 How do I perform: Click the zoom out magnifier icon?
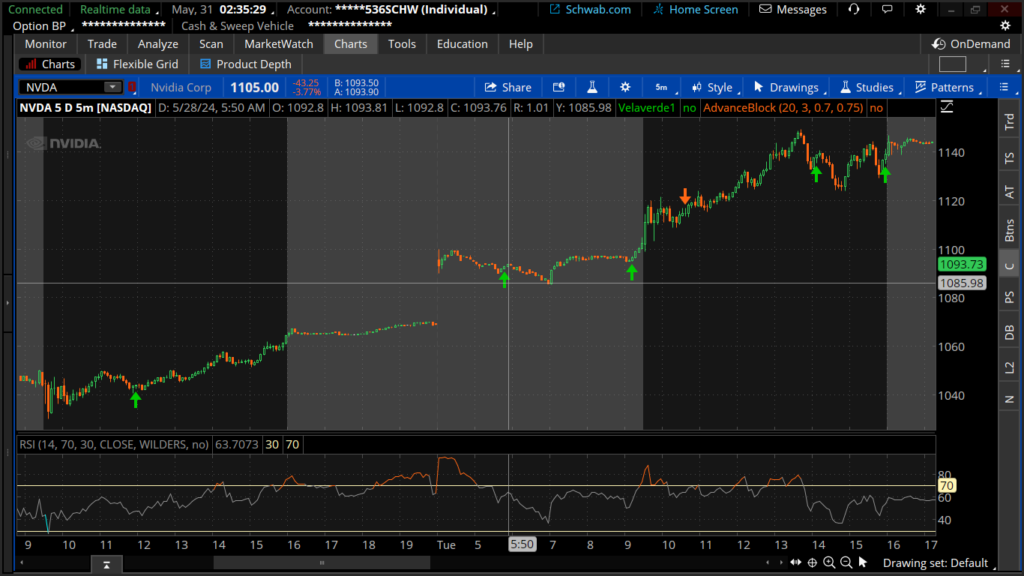847,563
